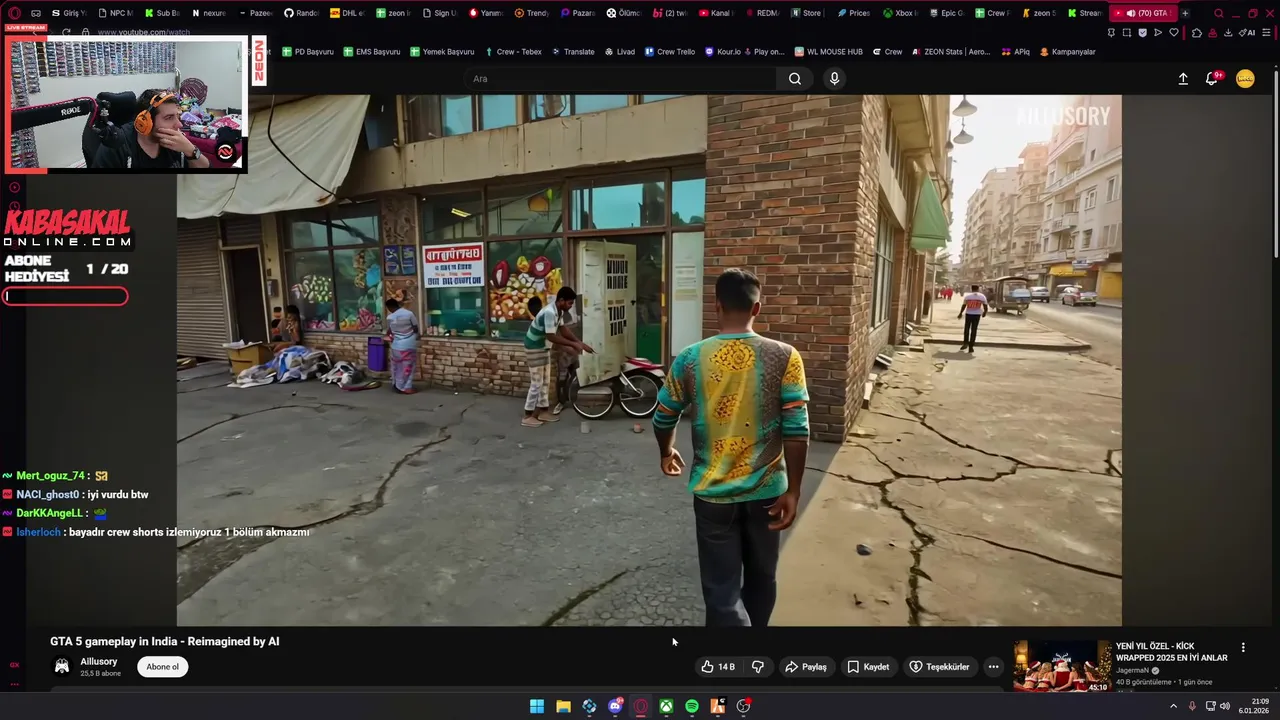Open the Windows Start menu
Viewport: 1280px width, 720px height.
(537, 707)
